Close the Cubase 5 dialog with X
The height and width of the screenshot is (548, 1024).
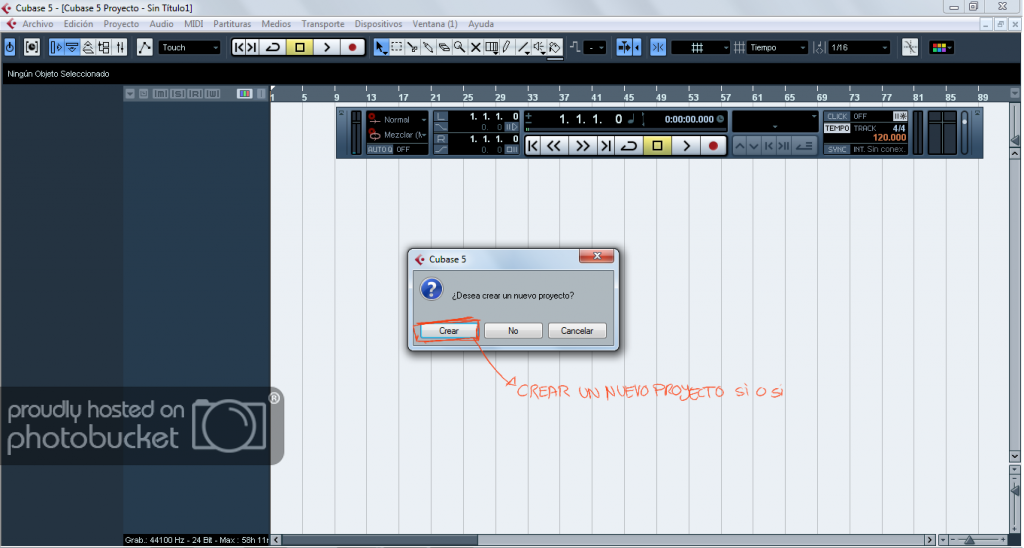tap(596, 256)
